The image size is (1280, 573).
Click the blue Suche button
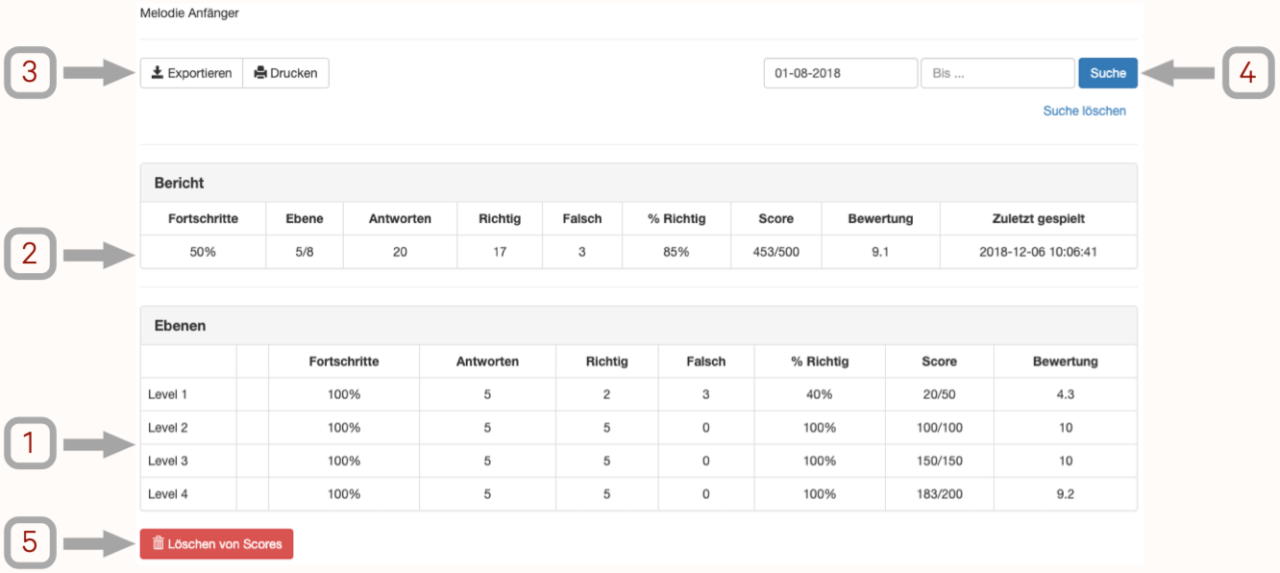tap(1107, 73)
